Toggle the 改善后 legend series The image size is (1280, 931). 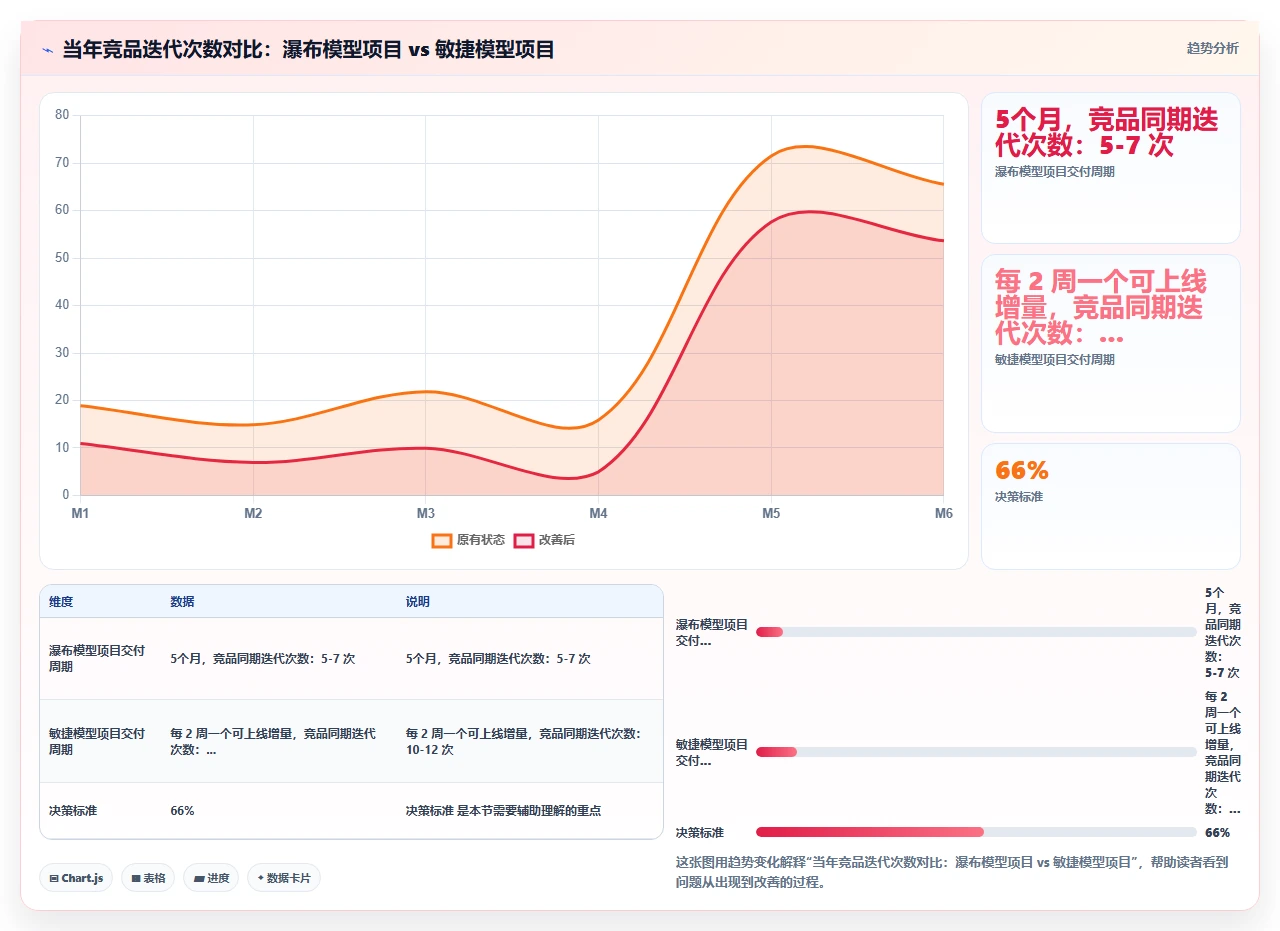(x=544, y=540)
